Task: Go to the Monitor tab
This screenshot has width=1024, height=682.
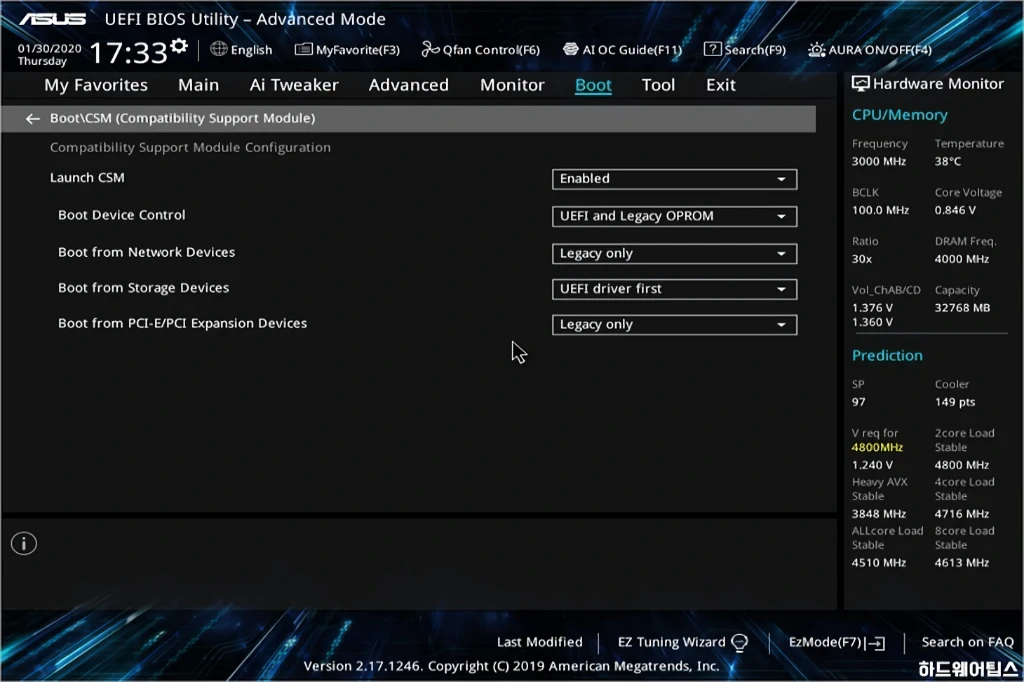Action: 512,85
